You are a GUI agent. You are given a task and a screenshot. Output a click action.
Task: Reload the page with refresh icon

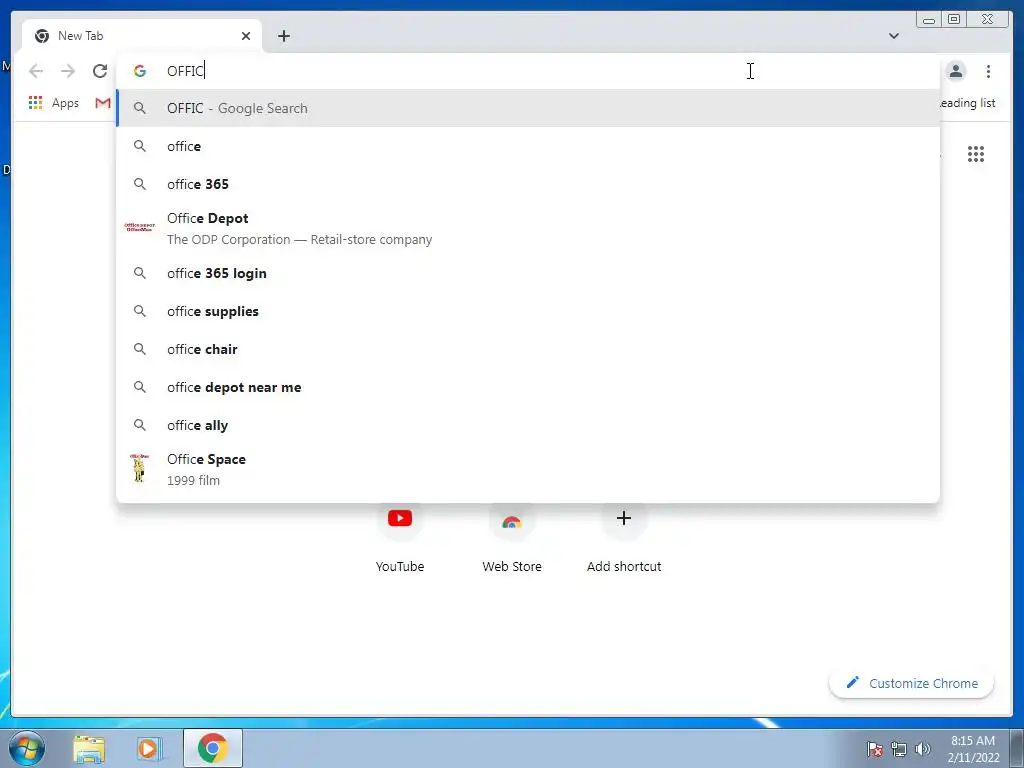(99, 71)
